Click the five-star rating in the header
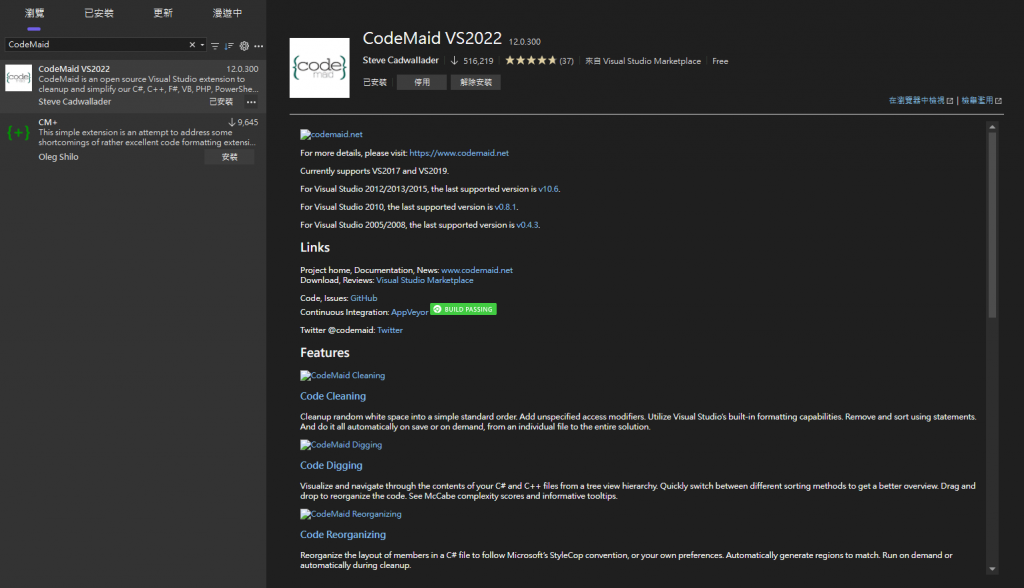 pos(531,60)
